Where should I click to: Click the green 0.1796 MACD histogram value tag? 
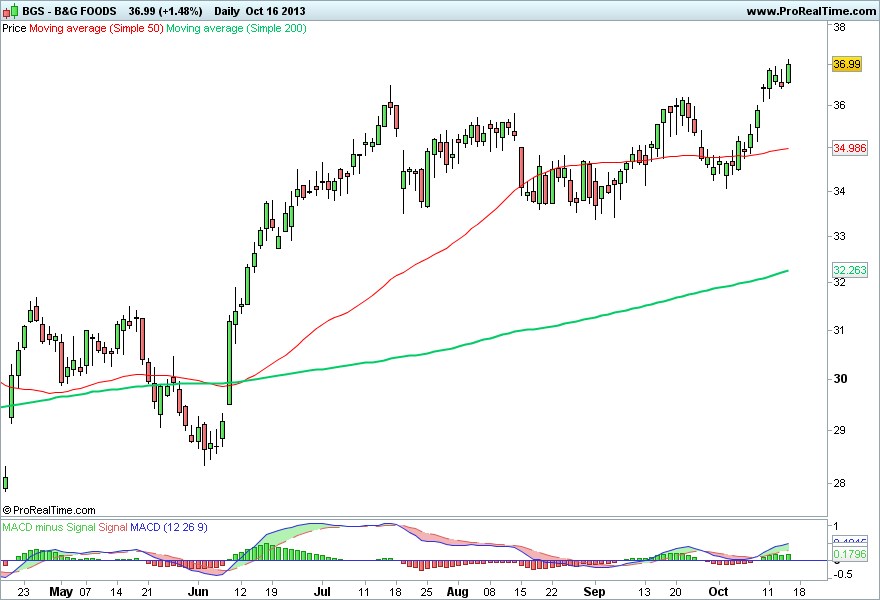pyautogui.click(x=850, y=554)
